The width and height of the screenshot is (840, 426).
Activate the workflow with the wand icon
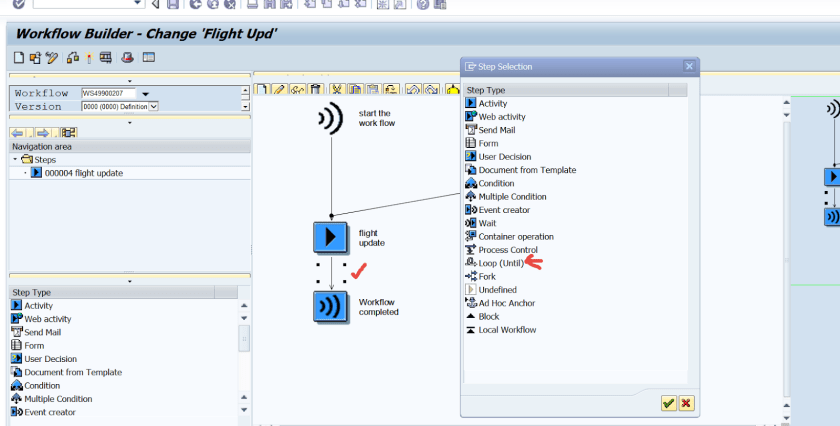(89, 57)
